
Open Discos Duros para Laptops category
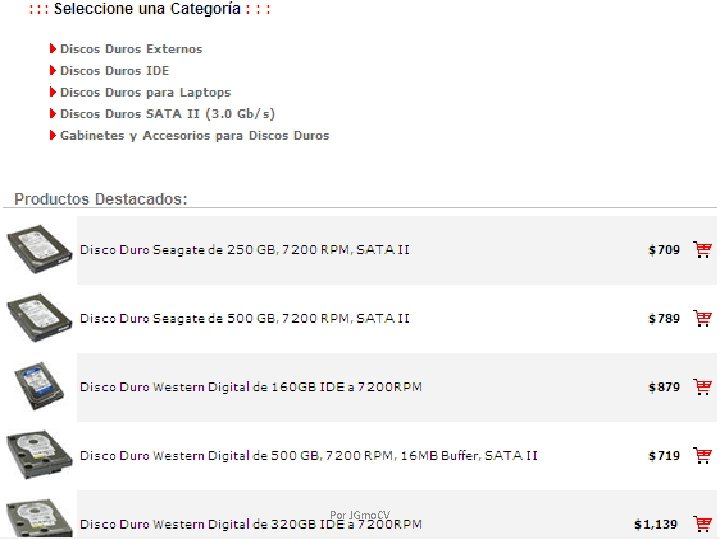(145, 92)
